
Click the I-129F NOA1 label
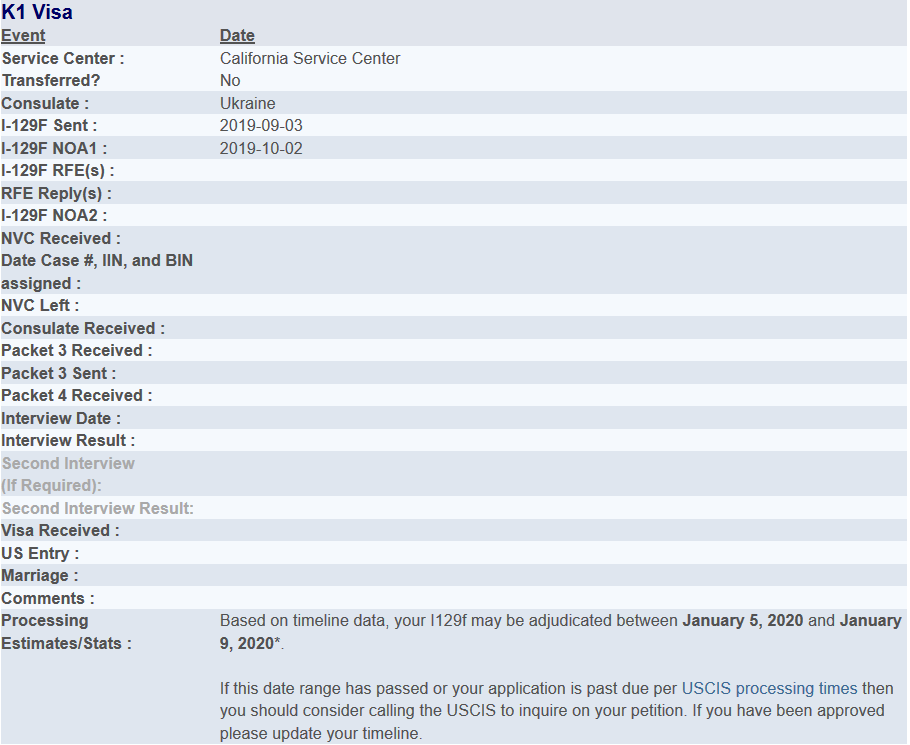click(x=54, y=149)
